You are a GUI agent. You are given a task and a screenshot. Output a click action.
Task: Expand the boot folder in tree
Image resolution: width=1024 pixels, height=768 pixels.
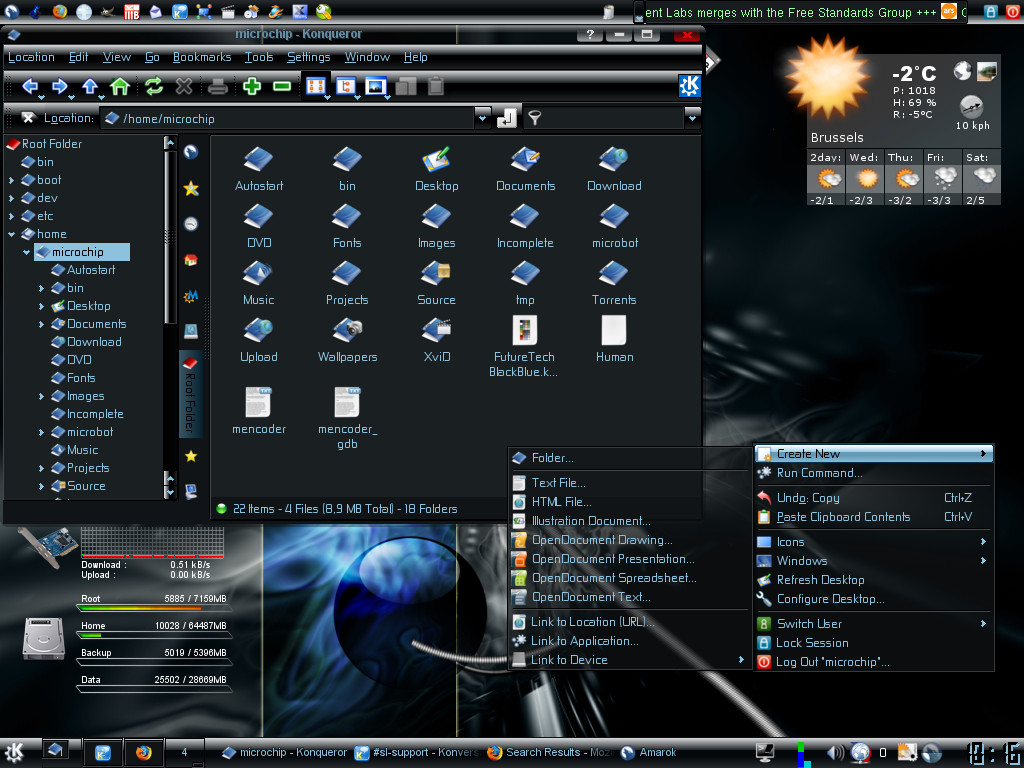point(11,180)
